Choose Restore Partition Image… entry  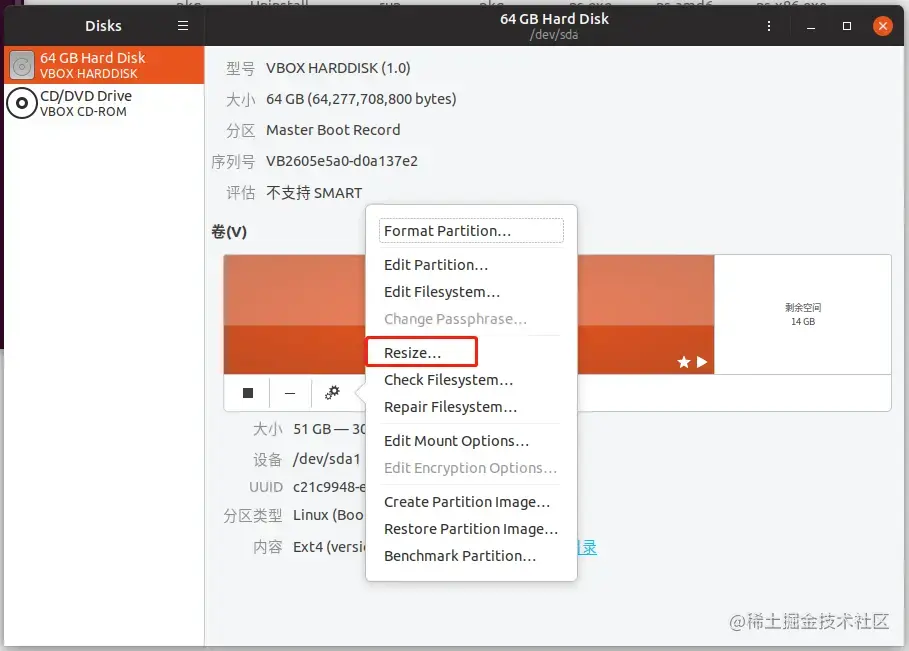tap(471, 529)
